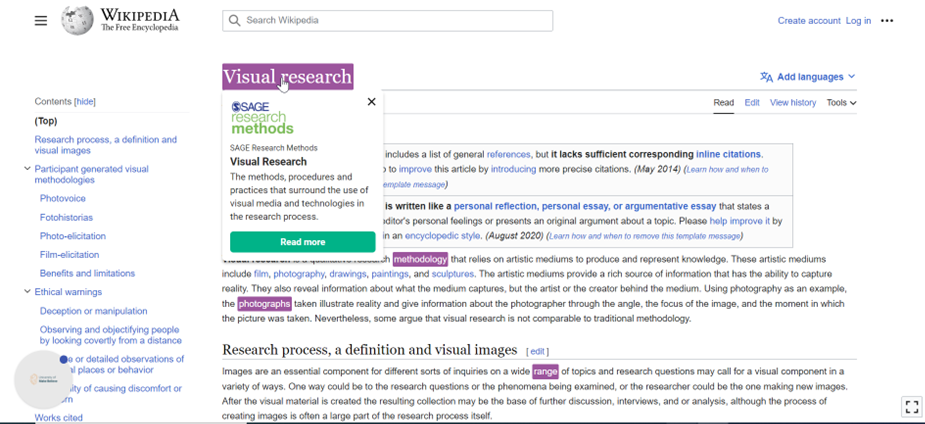925x424 pixels.
Task: Click the Add languages translate icon
Action: point(766,77)
